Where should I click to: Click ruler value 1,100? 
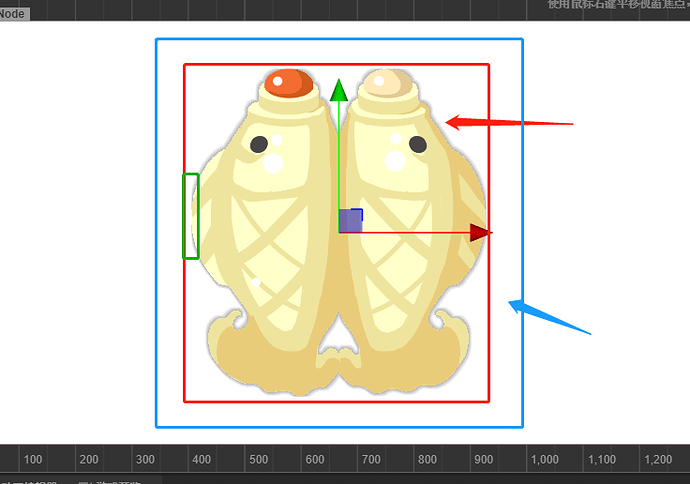(x=602, y=460)
